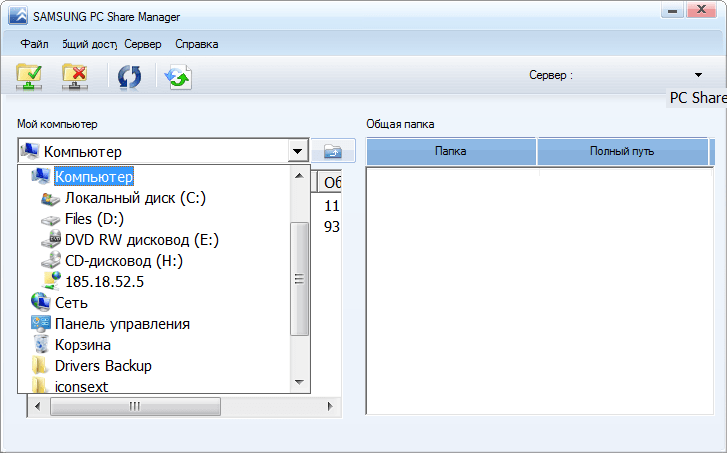The height and width of the screenshot is (453, 727).
Task: Click the iconsext folder icon
Action: [39, 385]
